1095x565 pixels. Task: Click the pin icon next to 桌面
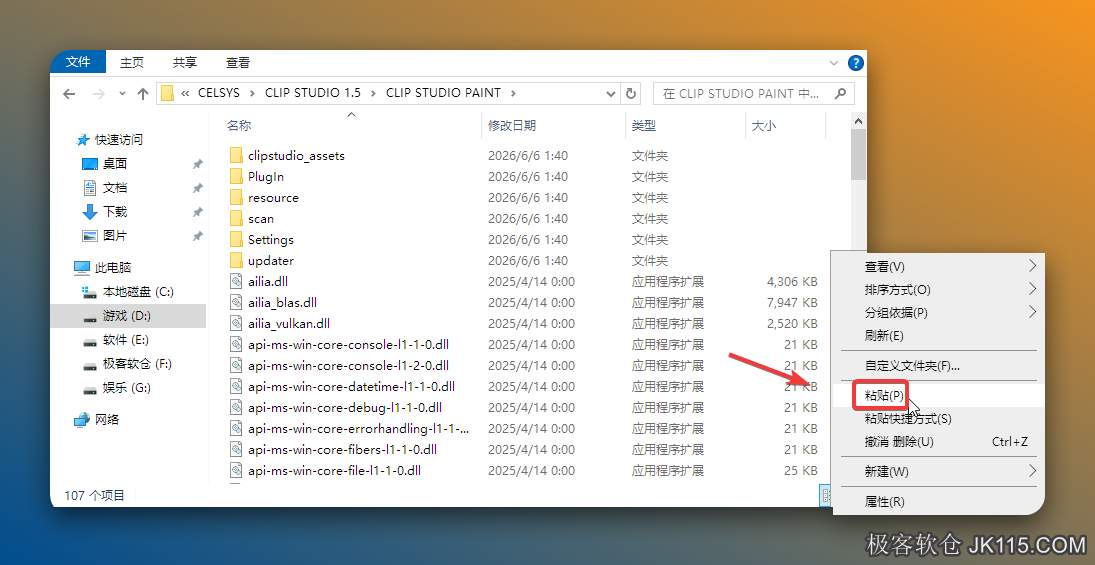(x=198, y=164)
